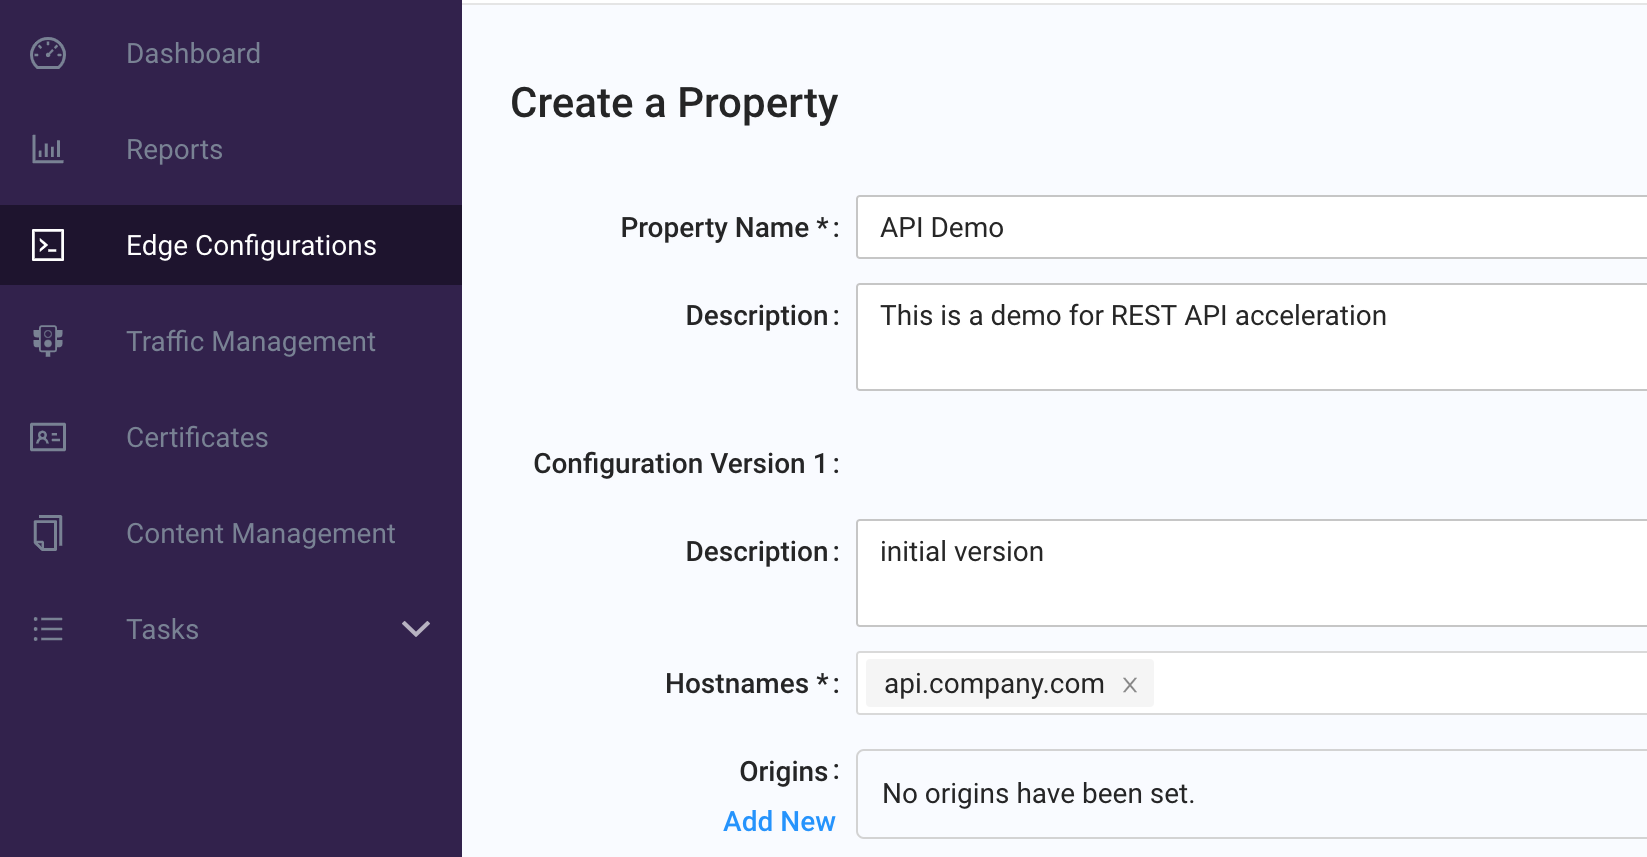Click the Configuration Version 1 label
Image resolution: width=1647 pixels, height=857 pixels.
coord(686,464)
